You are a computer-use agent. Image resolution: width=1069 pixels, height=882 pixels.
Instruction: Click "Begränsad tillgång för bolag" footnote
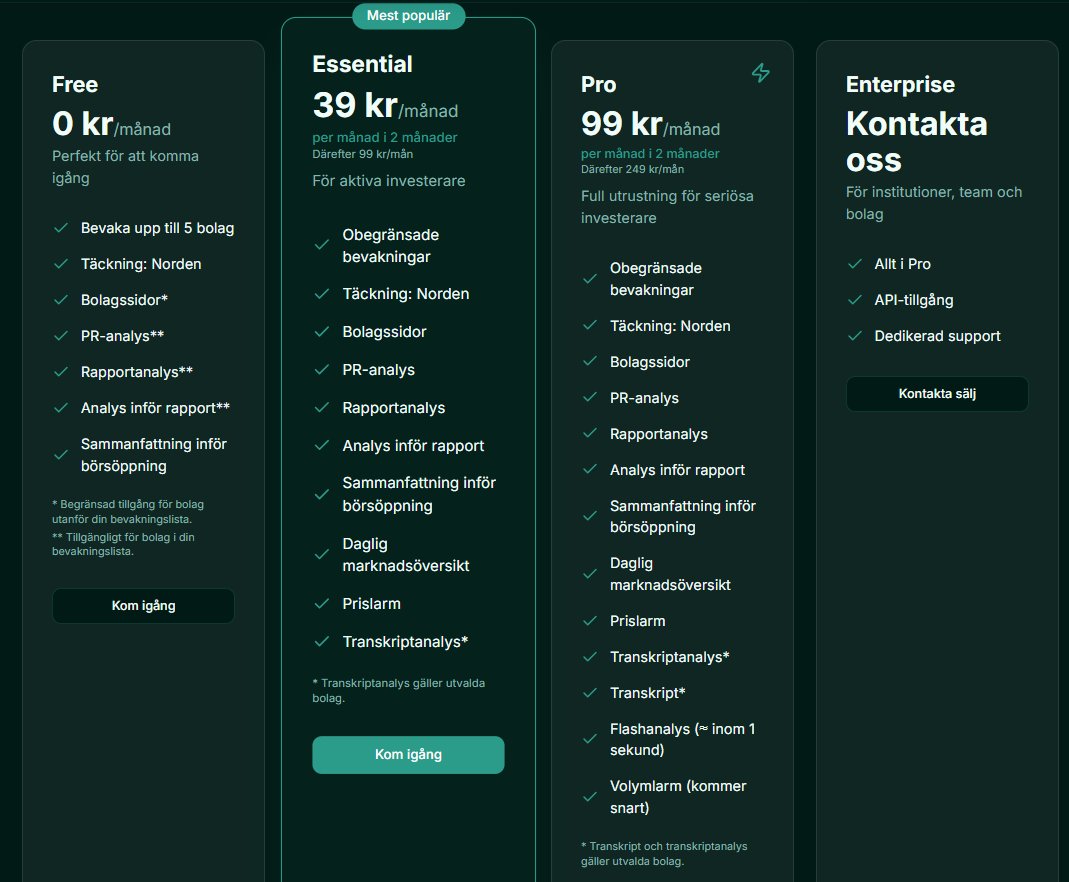click(x=128, y=511)
